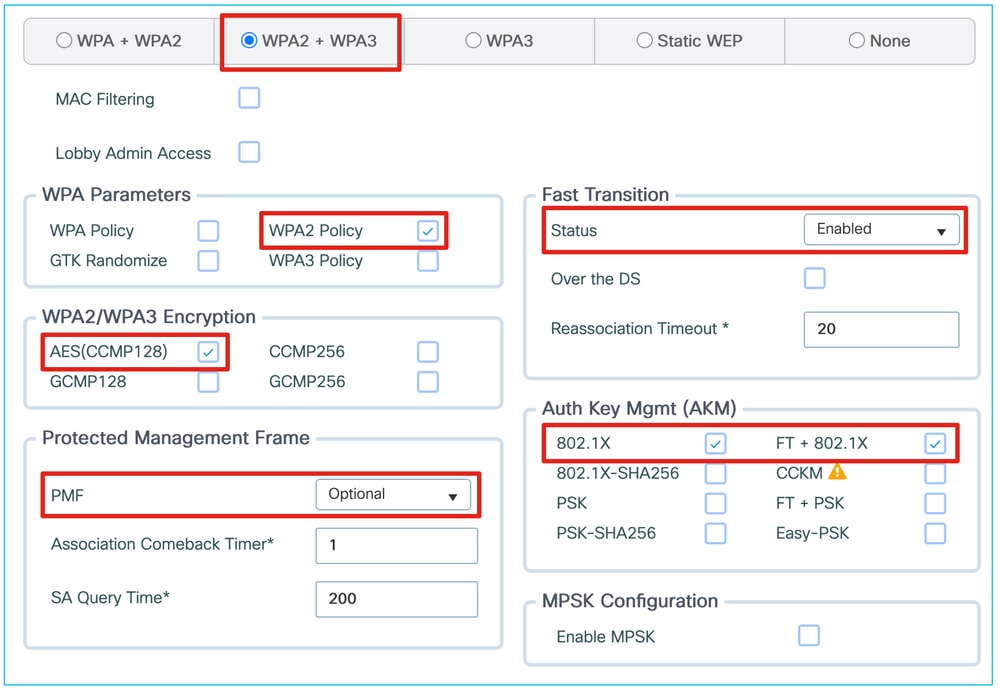Enable the FT + PSK checkbox

coord(935,503)
